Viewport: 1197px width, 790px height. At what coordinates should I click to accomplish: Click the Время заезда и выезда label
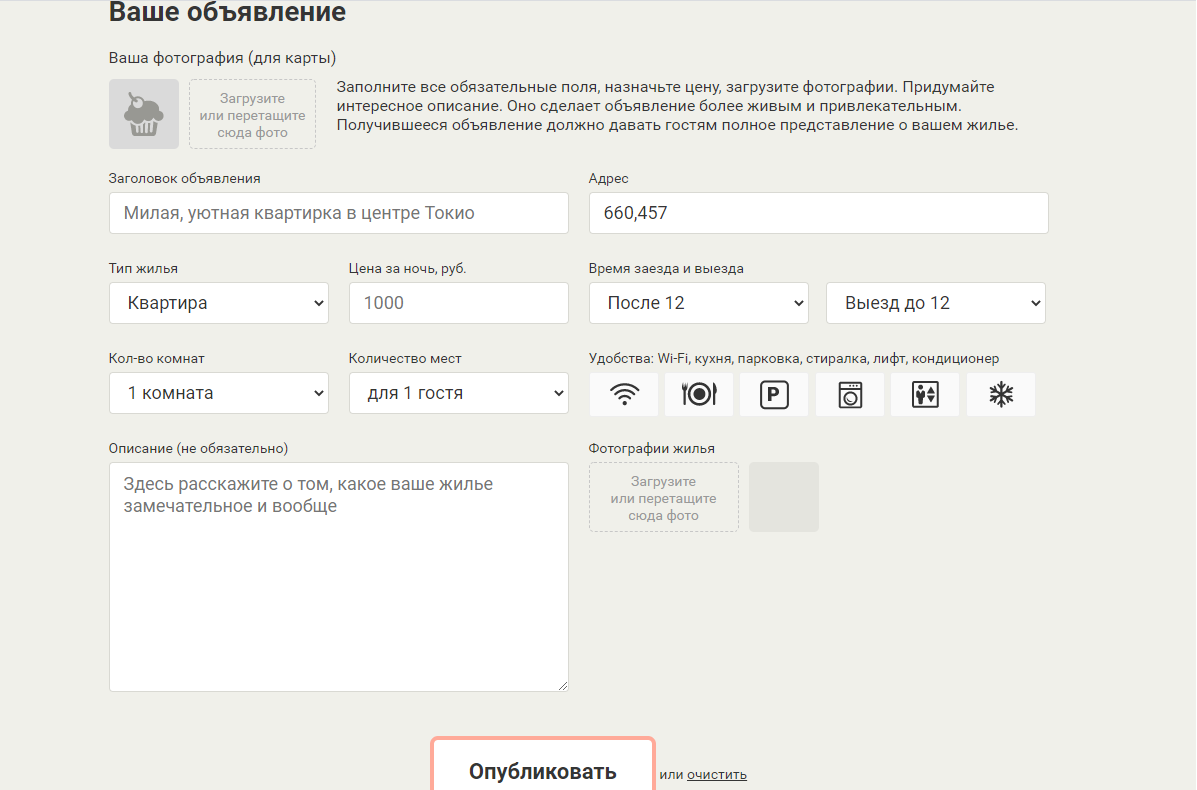click(x=666, y=269)
